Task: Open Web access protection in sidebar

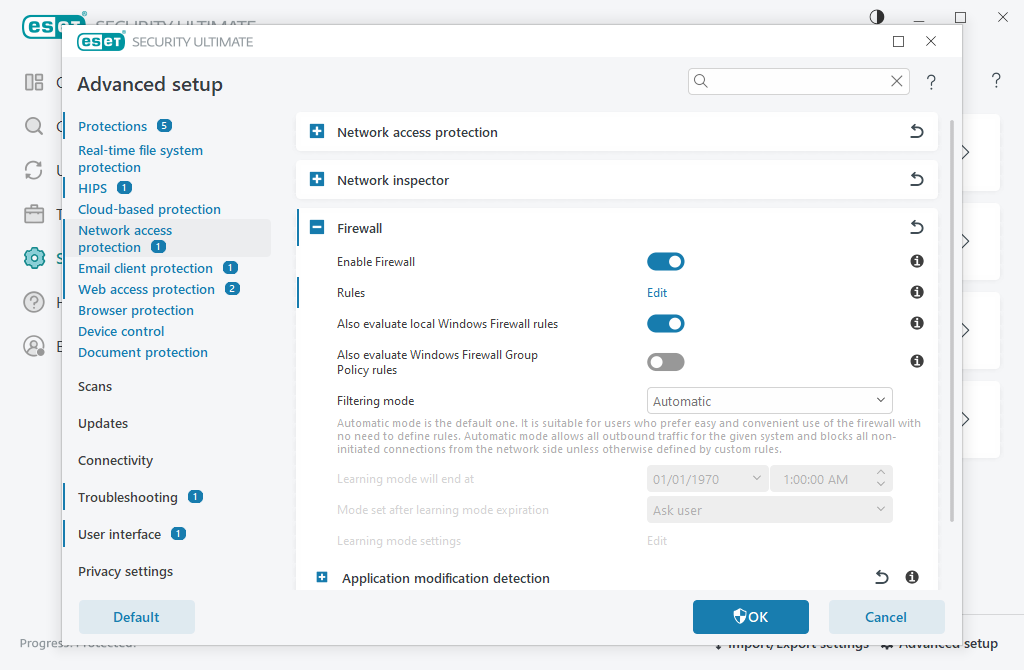Action: (146, 289)
